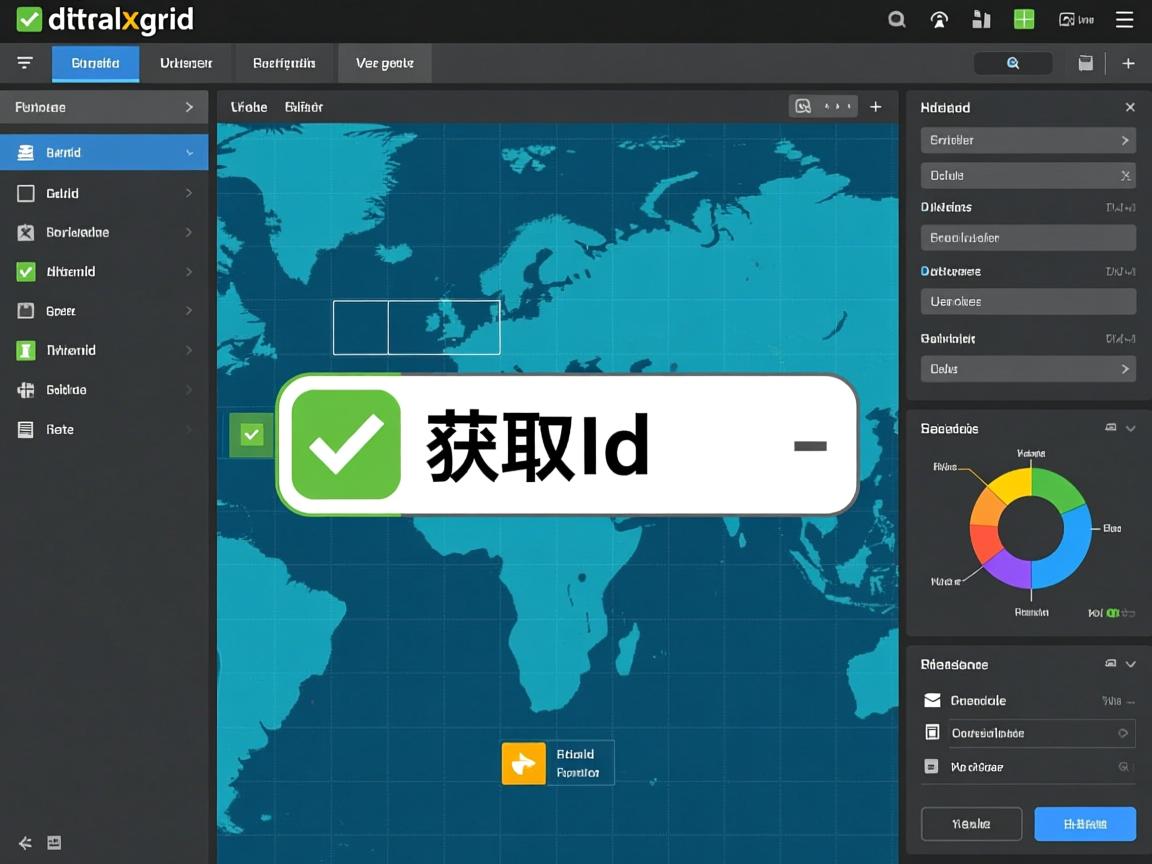Toggle the green bhremid checkbox in sidebar
Viewport: 1152px width, 864px height.
click(x=25, y=271)
